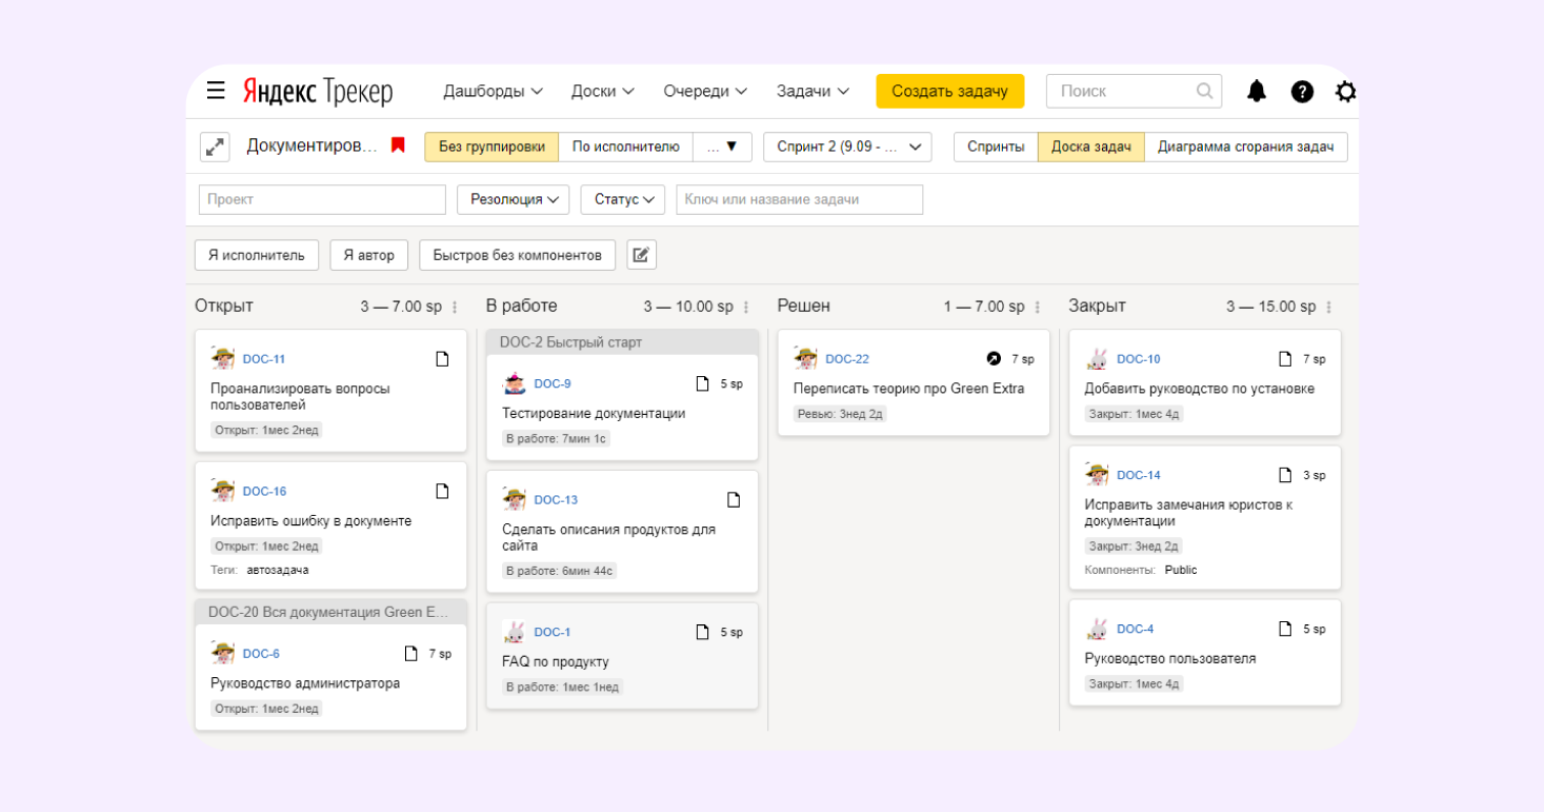The height and width of the screenshot is (812, 1544).
Task: Open settings gear icon
Action: click(x=1345, y=91)
